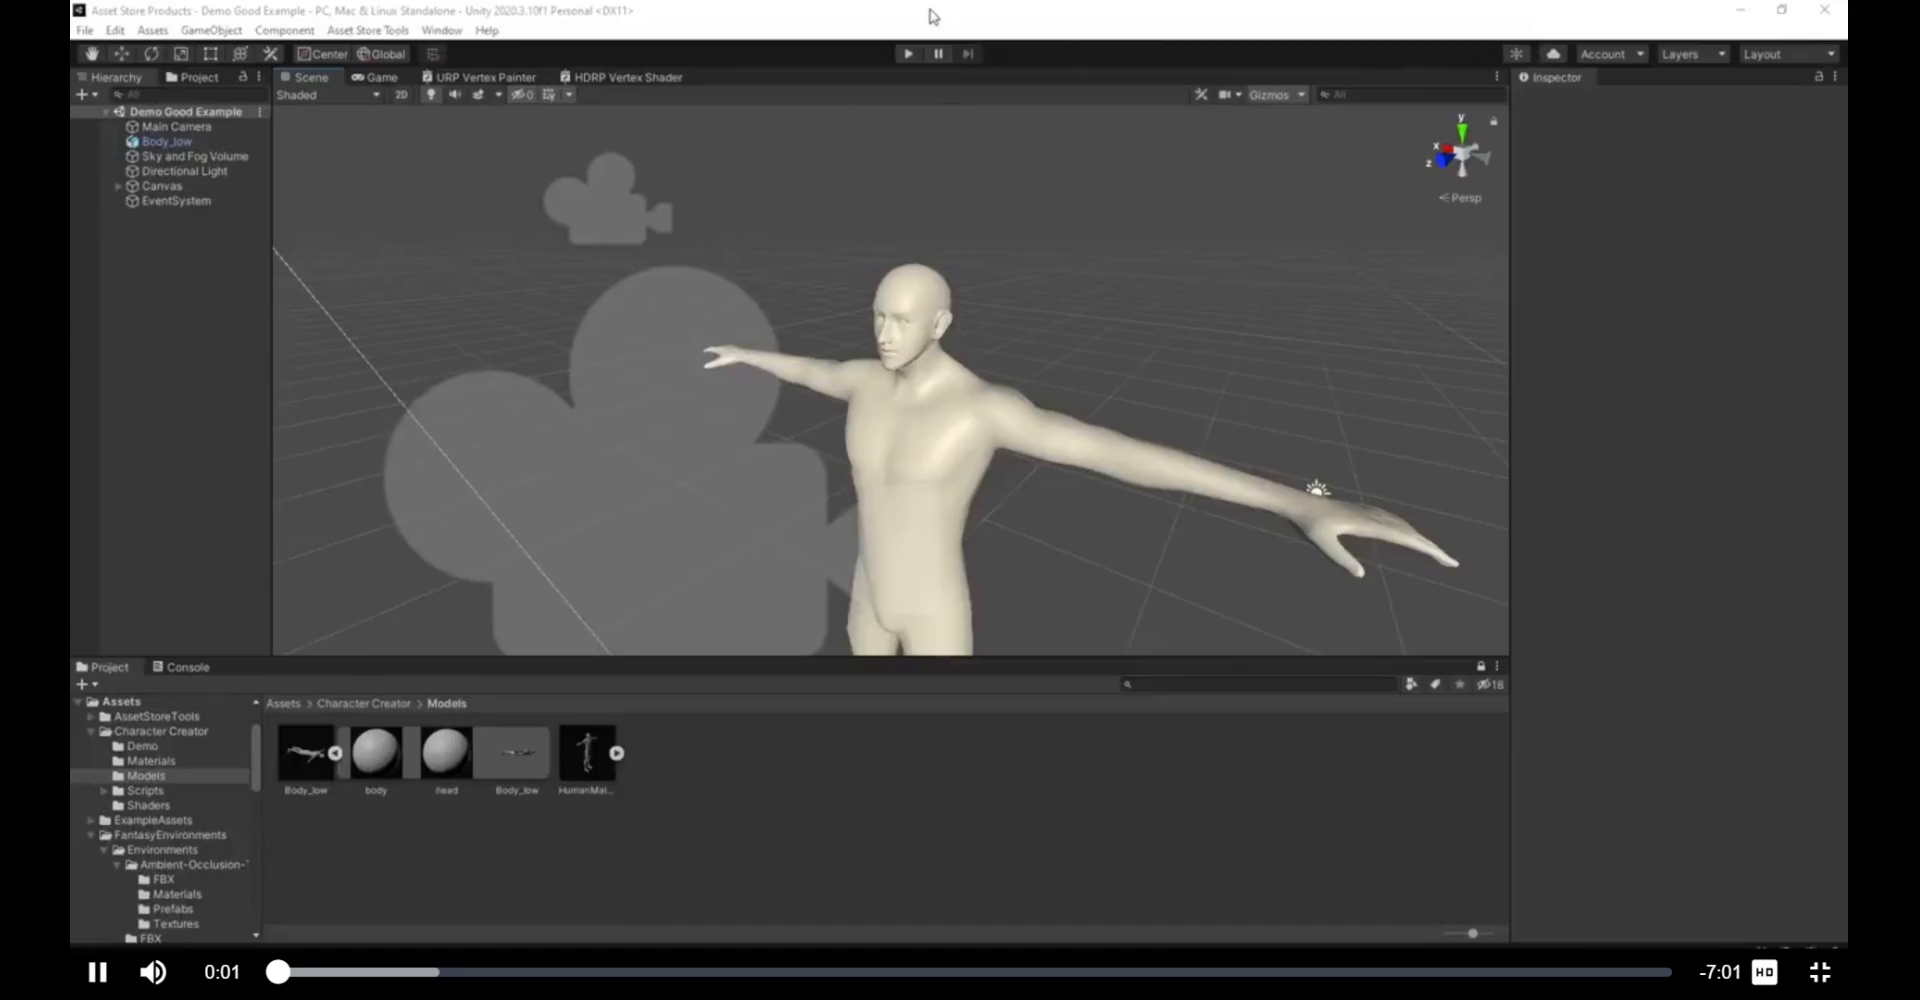Toggle pivot mode Center button
Viewport: 1920px width, 1000px height.
pos(323,54)
